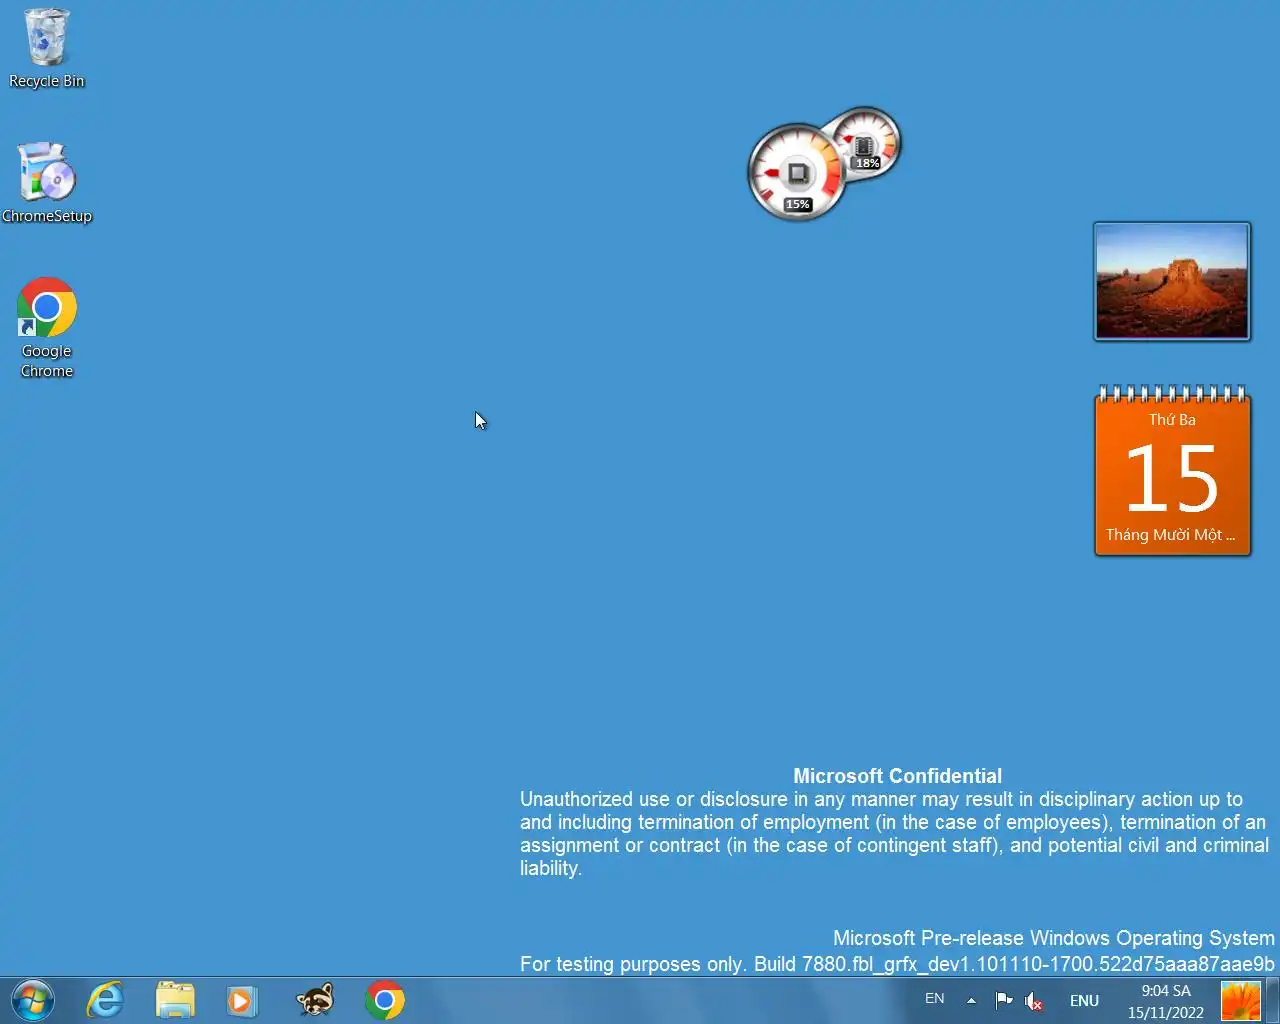Launch Internet Explorer from the taskbar
The width and height of the screenshot is (1280, 1024).
click(105, 1000)
